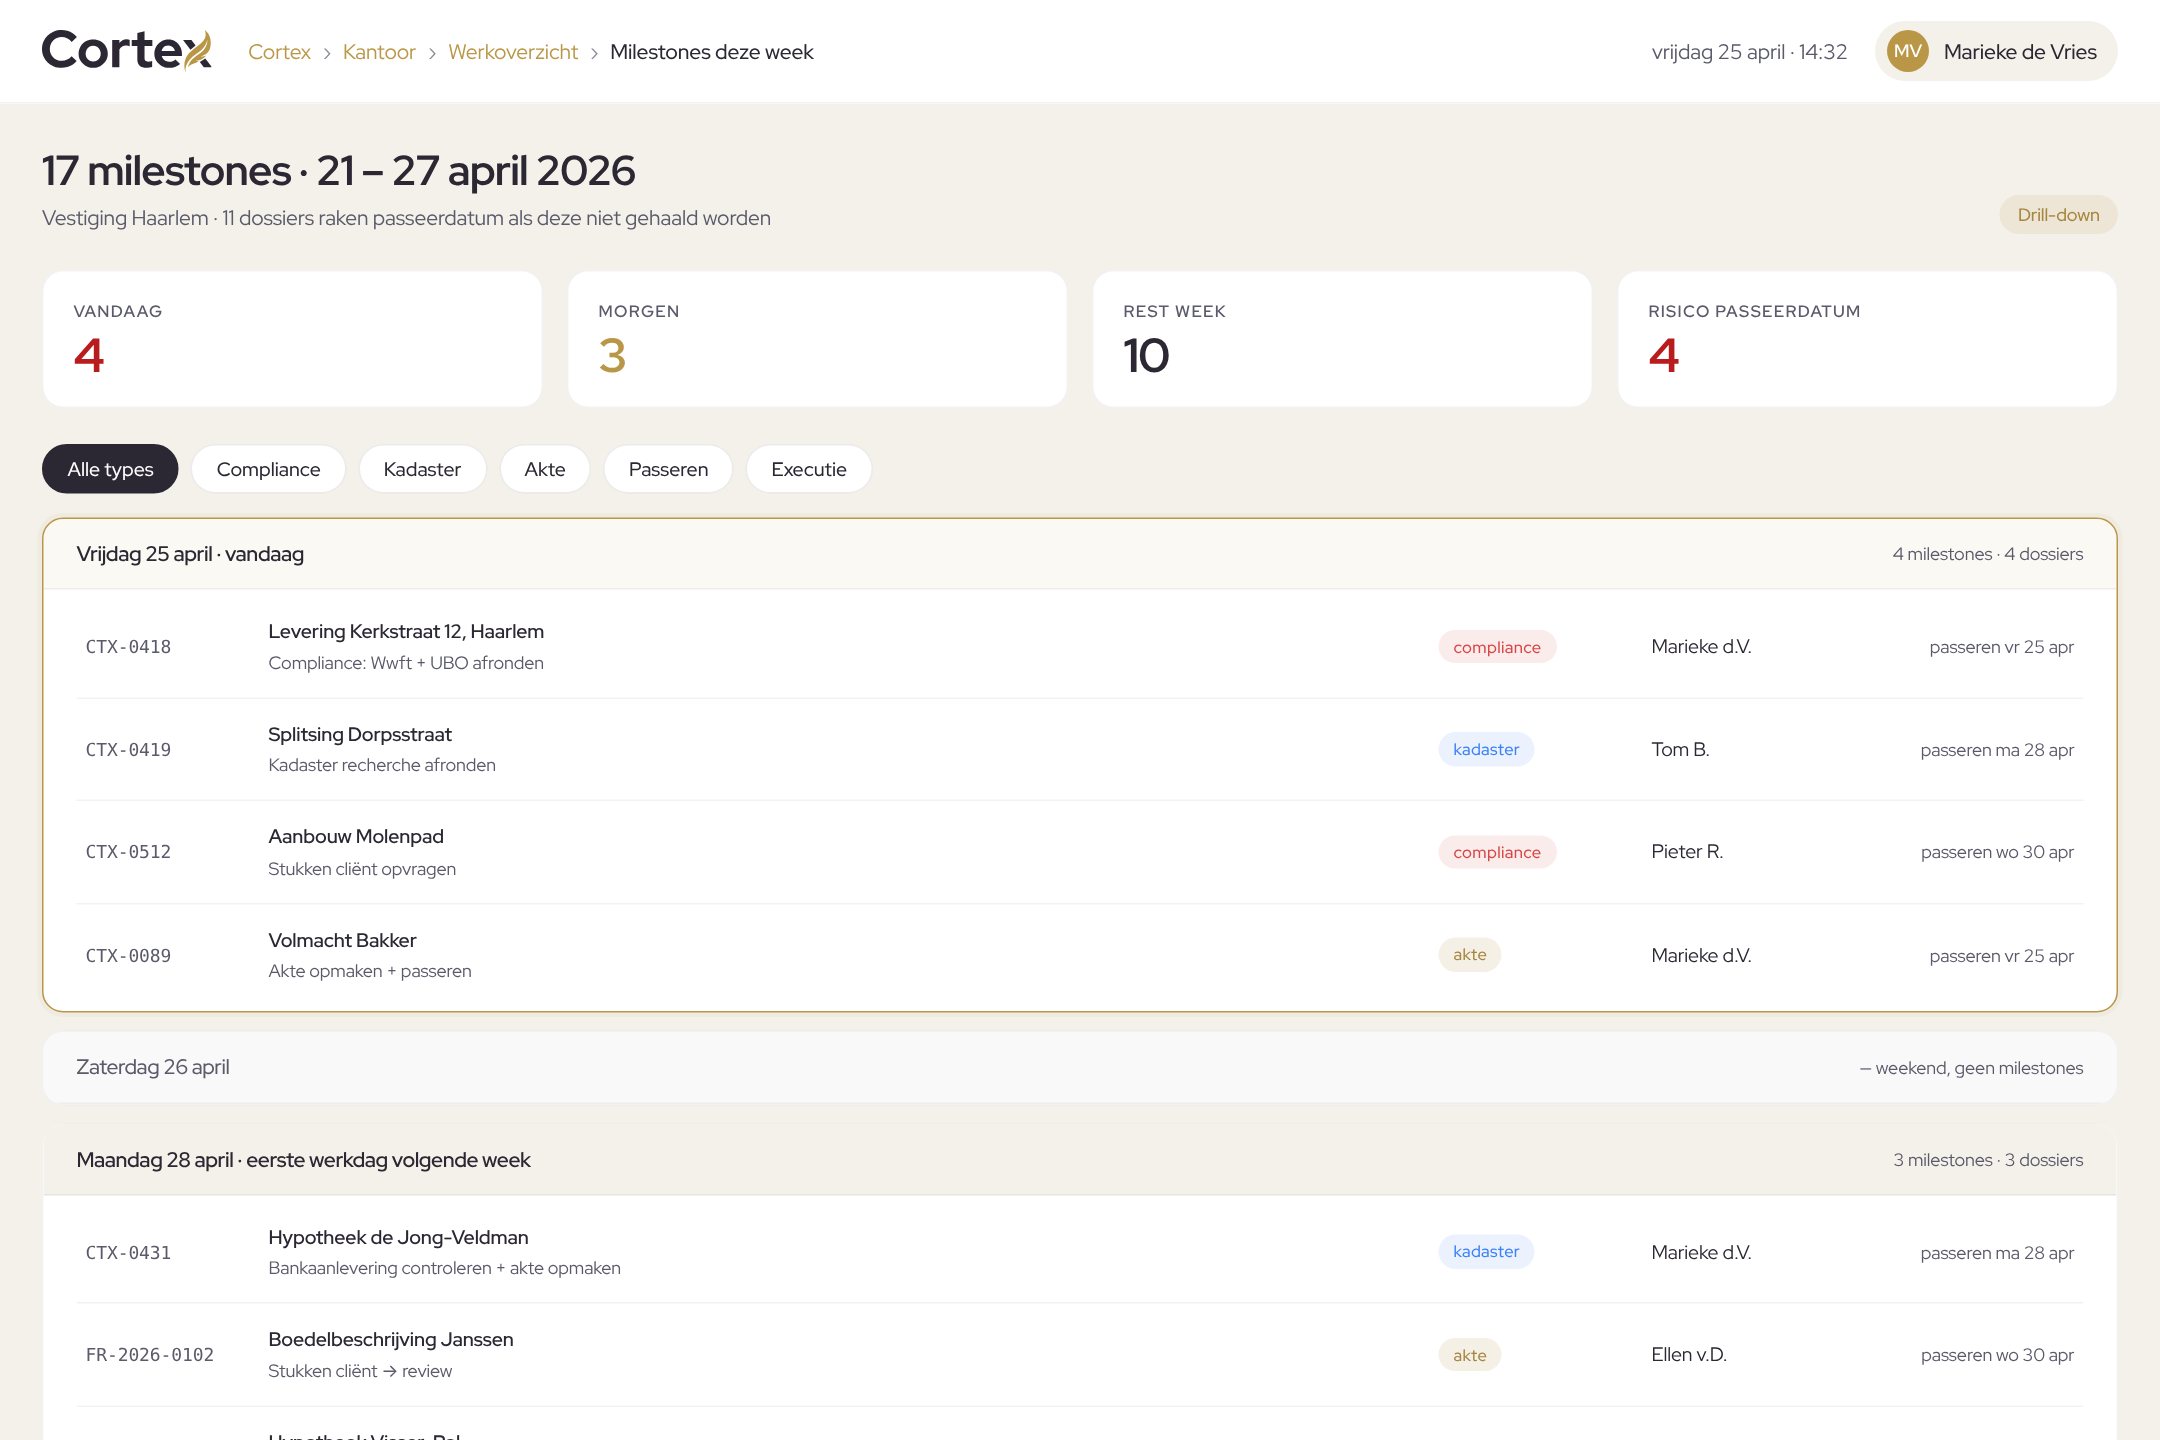This screenshot has width=2160, height=1440.
Task: Click the akte tag on Boedelbeschrijving Janssen
Action: pos(1470,1355)
